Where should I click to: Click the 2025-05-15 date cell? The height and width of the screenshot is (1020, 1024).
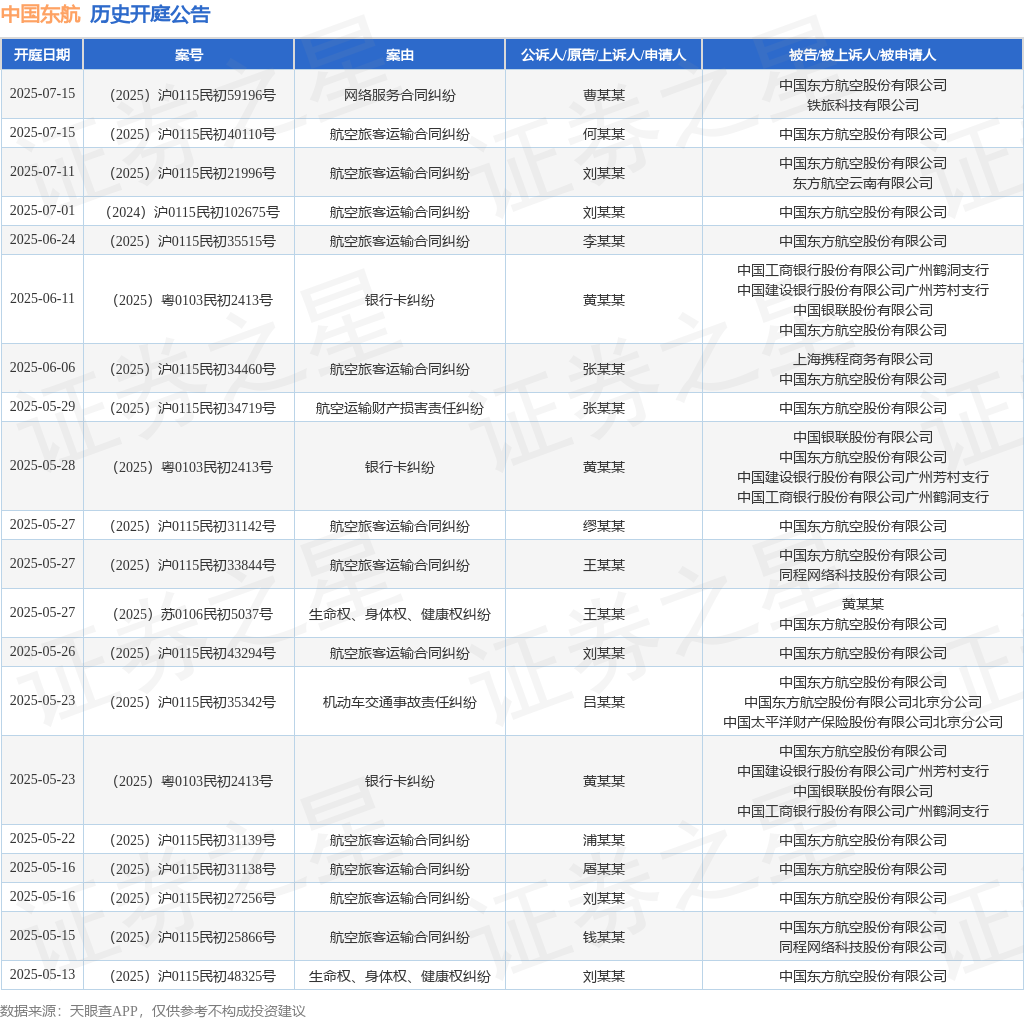(42, 935)
